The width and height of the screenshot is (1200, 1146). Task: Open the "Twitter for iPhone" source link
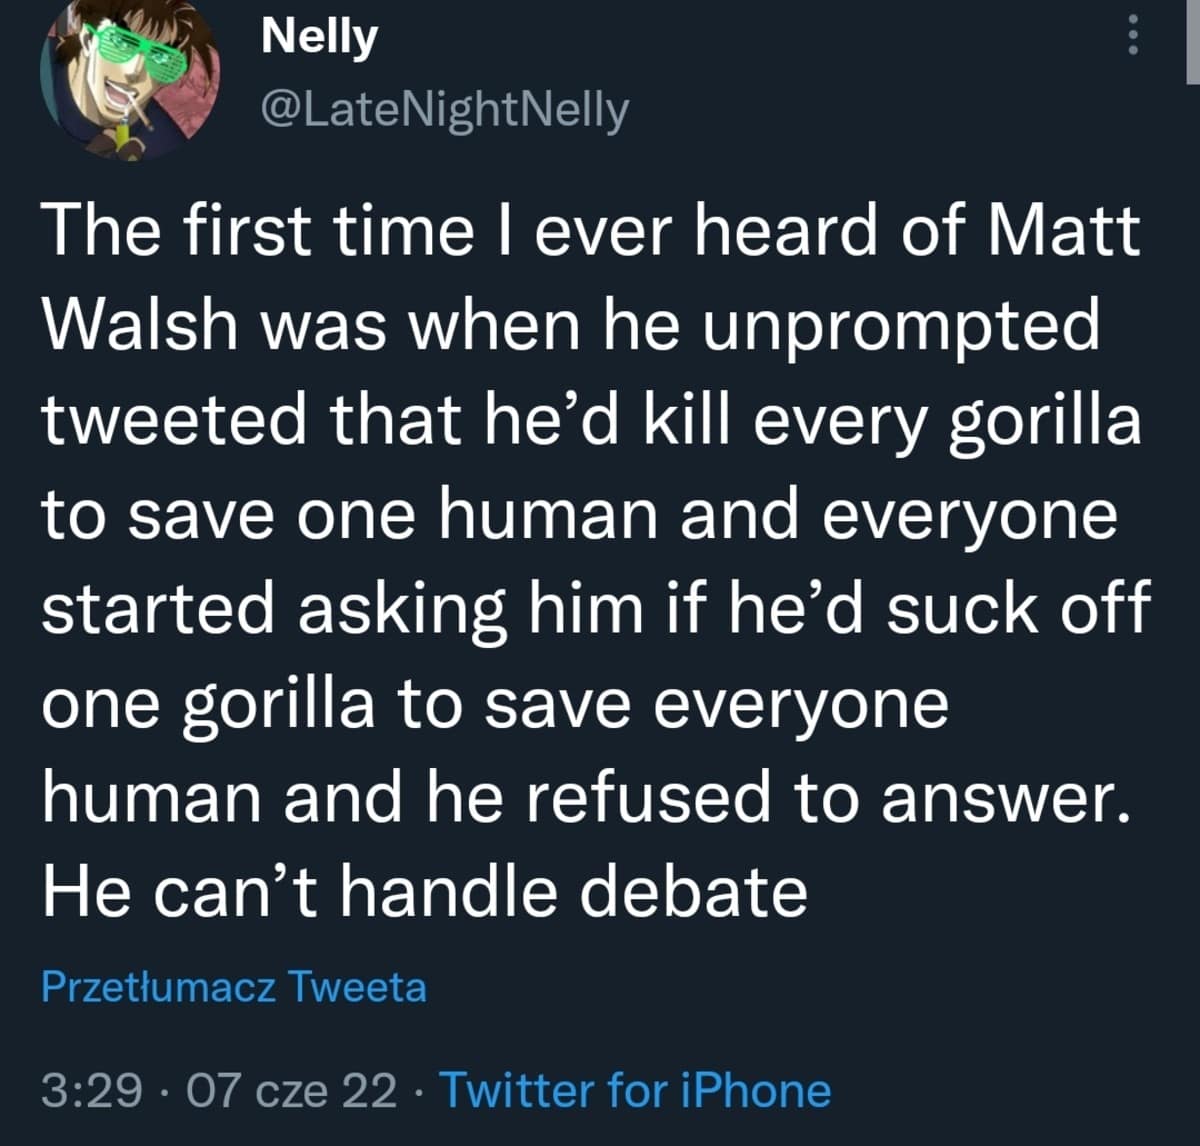pyautogui.click(x=635, y=1089)
